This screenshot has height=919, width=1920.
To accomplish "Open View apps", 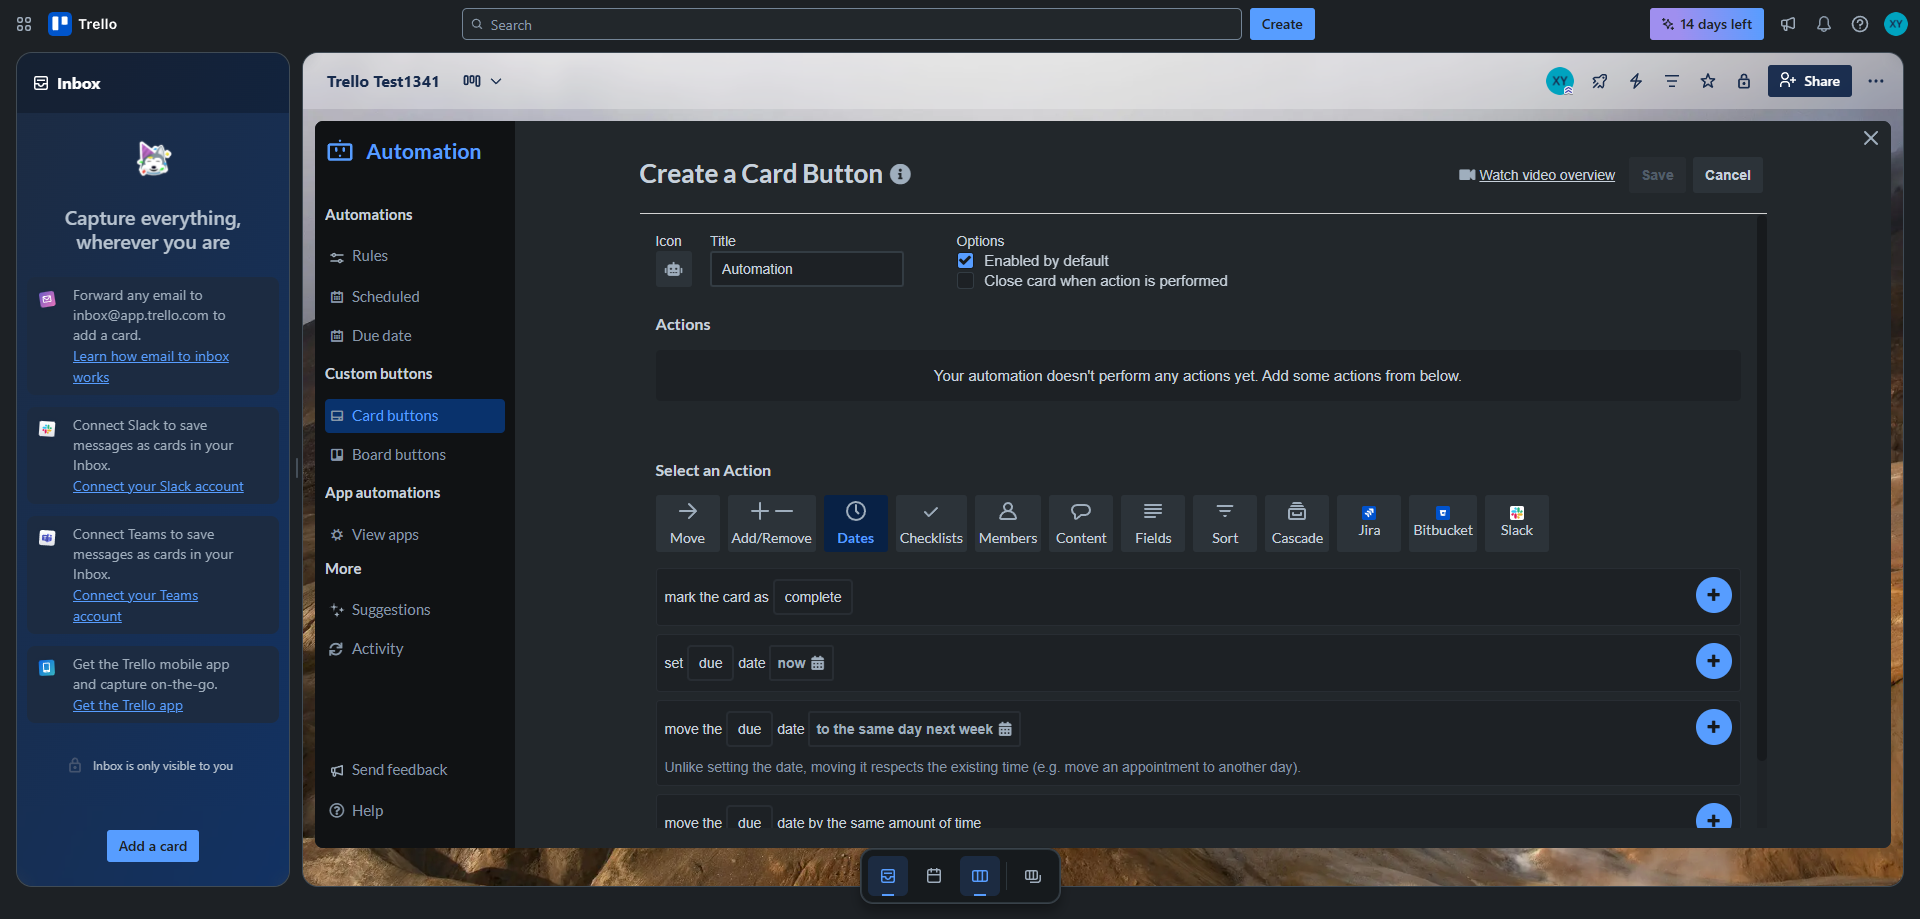I will pyautogui.click(x=415, y=535).
